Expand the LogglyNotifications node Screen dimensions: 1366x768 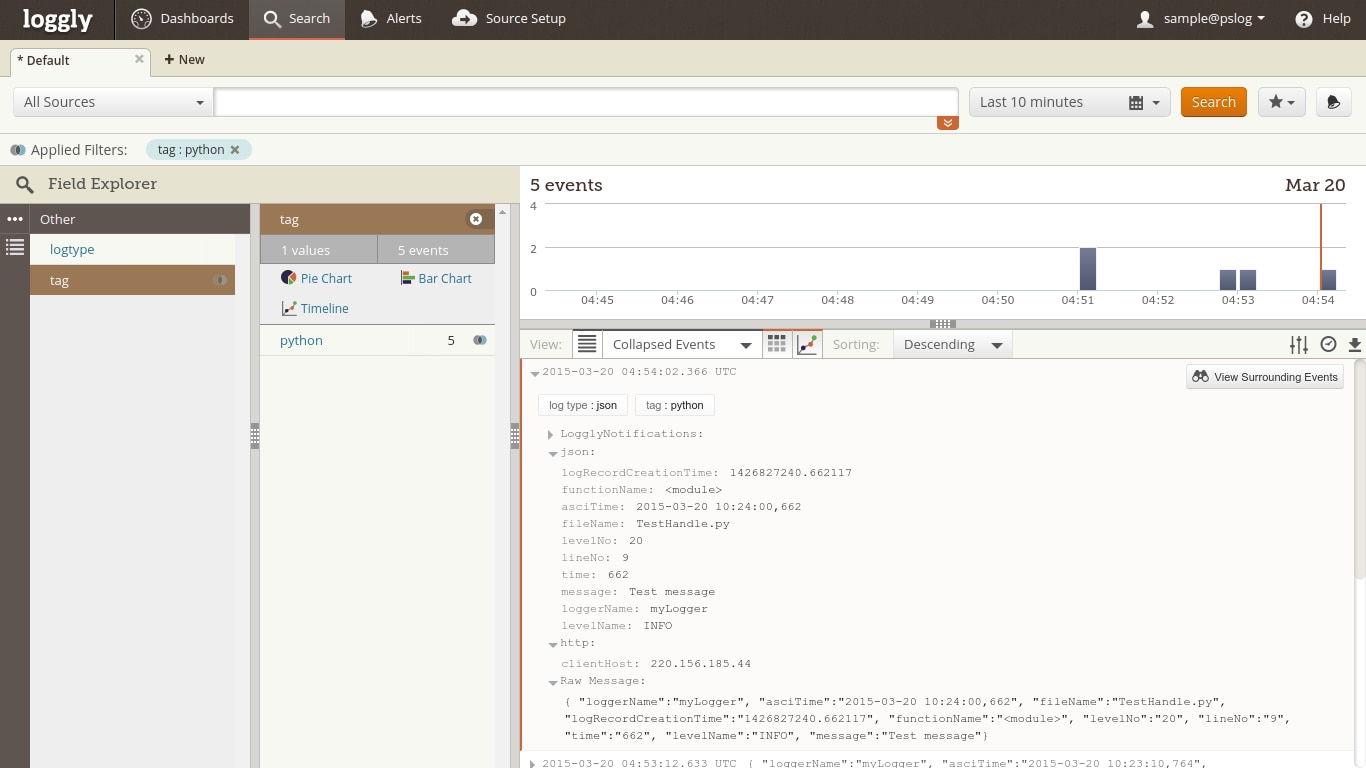pos(550,434)
